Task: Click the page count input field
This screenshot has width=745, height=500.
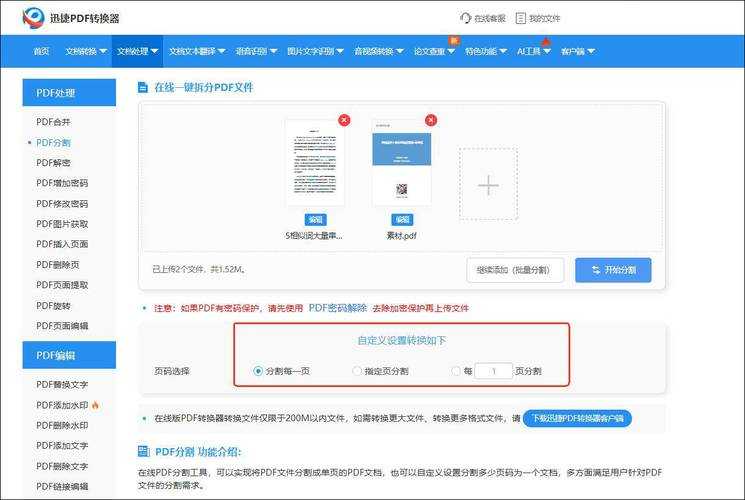Action: coord(494,371)
